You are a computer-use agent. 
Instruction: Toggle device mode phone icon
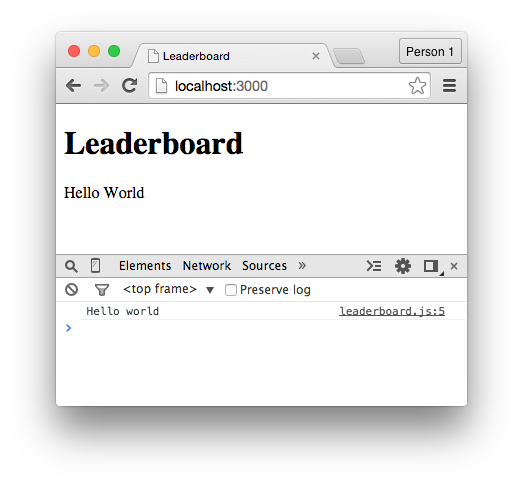tap(95, 266)
